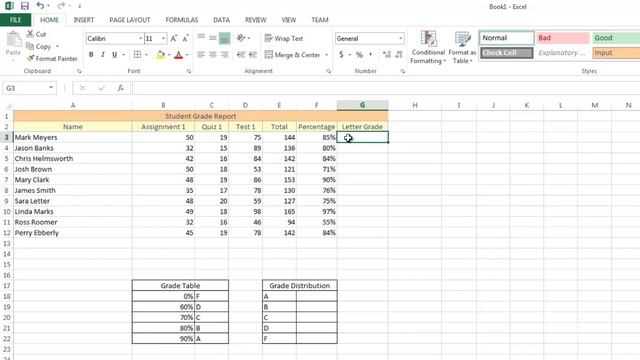The image size is (640, 360).
Task: Open the Format as Table gallery
Action: click(x=462, y=47)
